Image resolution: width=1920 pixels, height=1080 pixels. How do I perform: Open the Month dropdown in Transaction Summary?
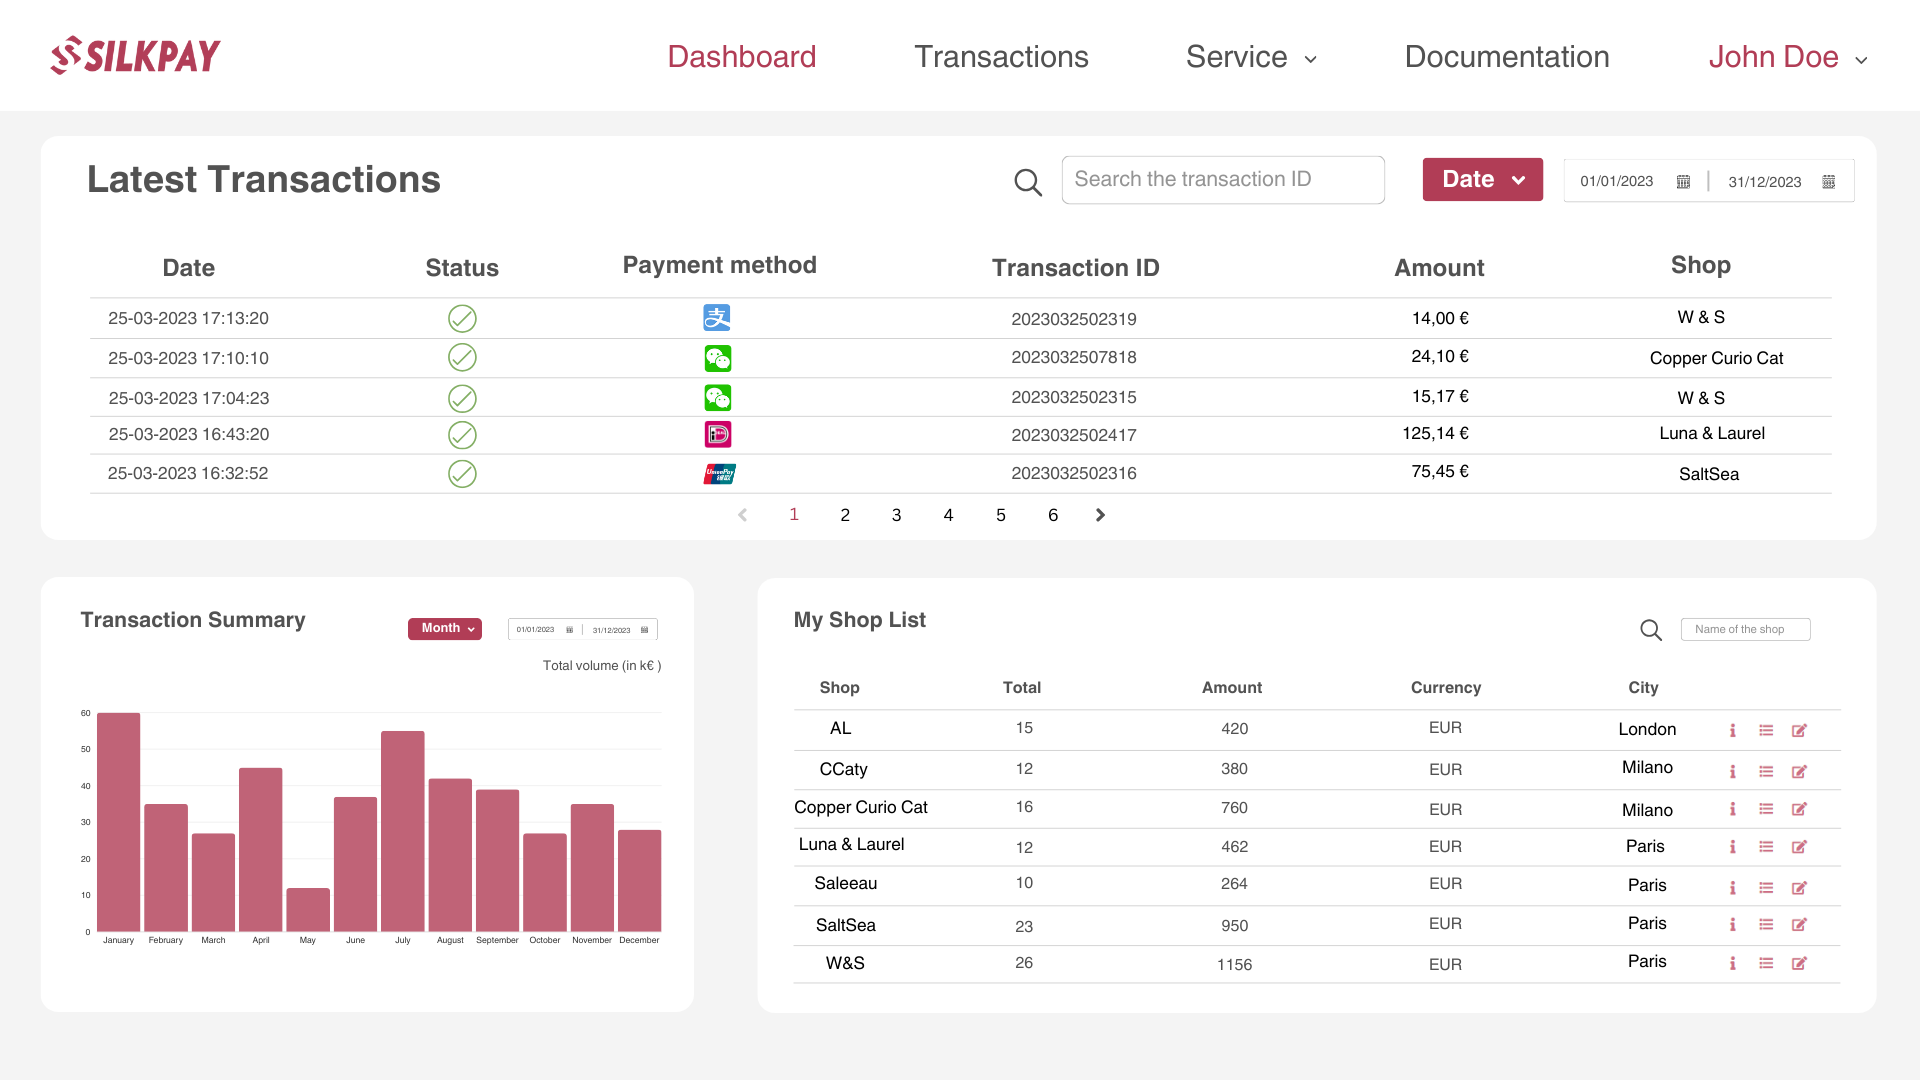click(445, 629)
